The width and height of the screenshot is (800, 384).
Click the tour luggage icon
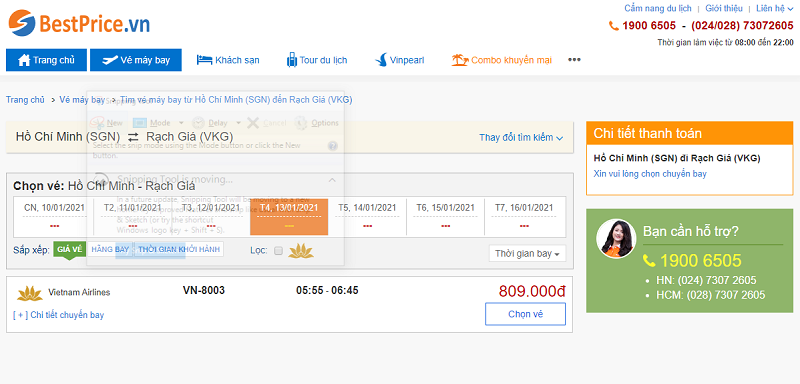point(292,60)
